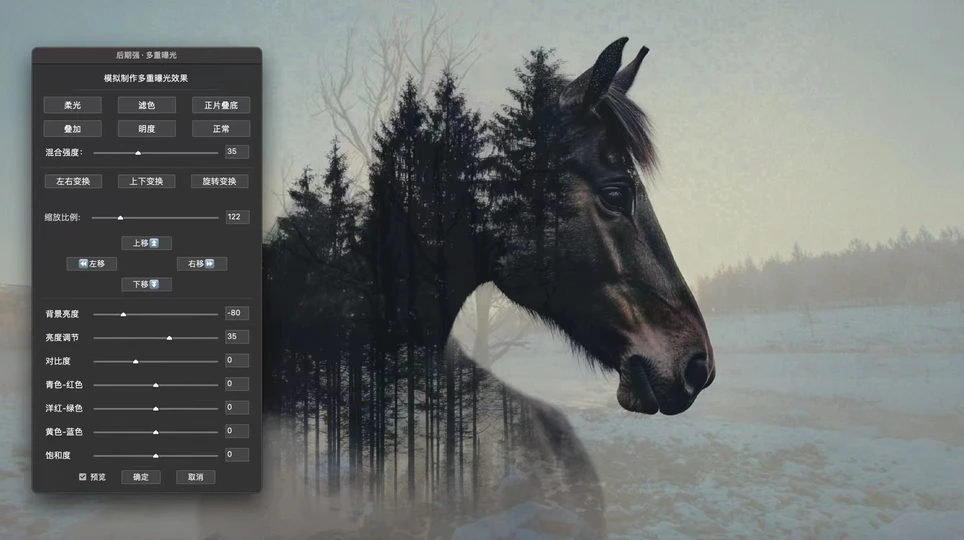Select the 柔光 soft light blend mode
This screenshot has height=540, width=964.
pyautogui.click(x=73, y=105)
